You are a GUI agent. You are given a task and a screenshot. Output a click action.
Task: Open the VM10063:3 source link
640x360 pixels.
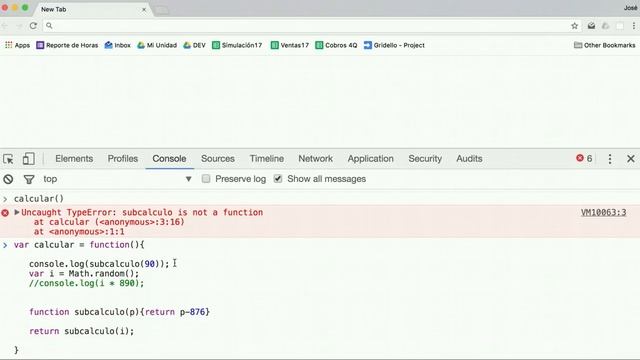coord(603,212)
